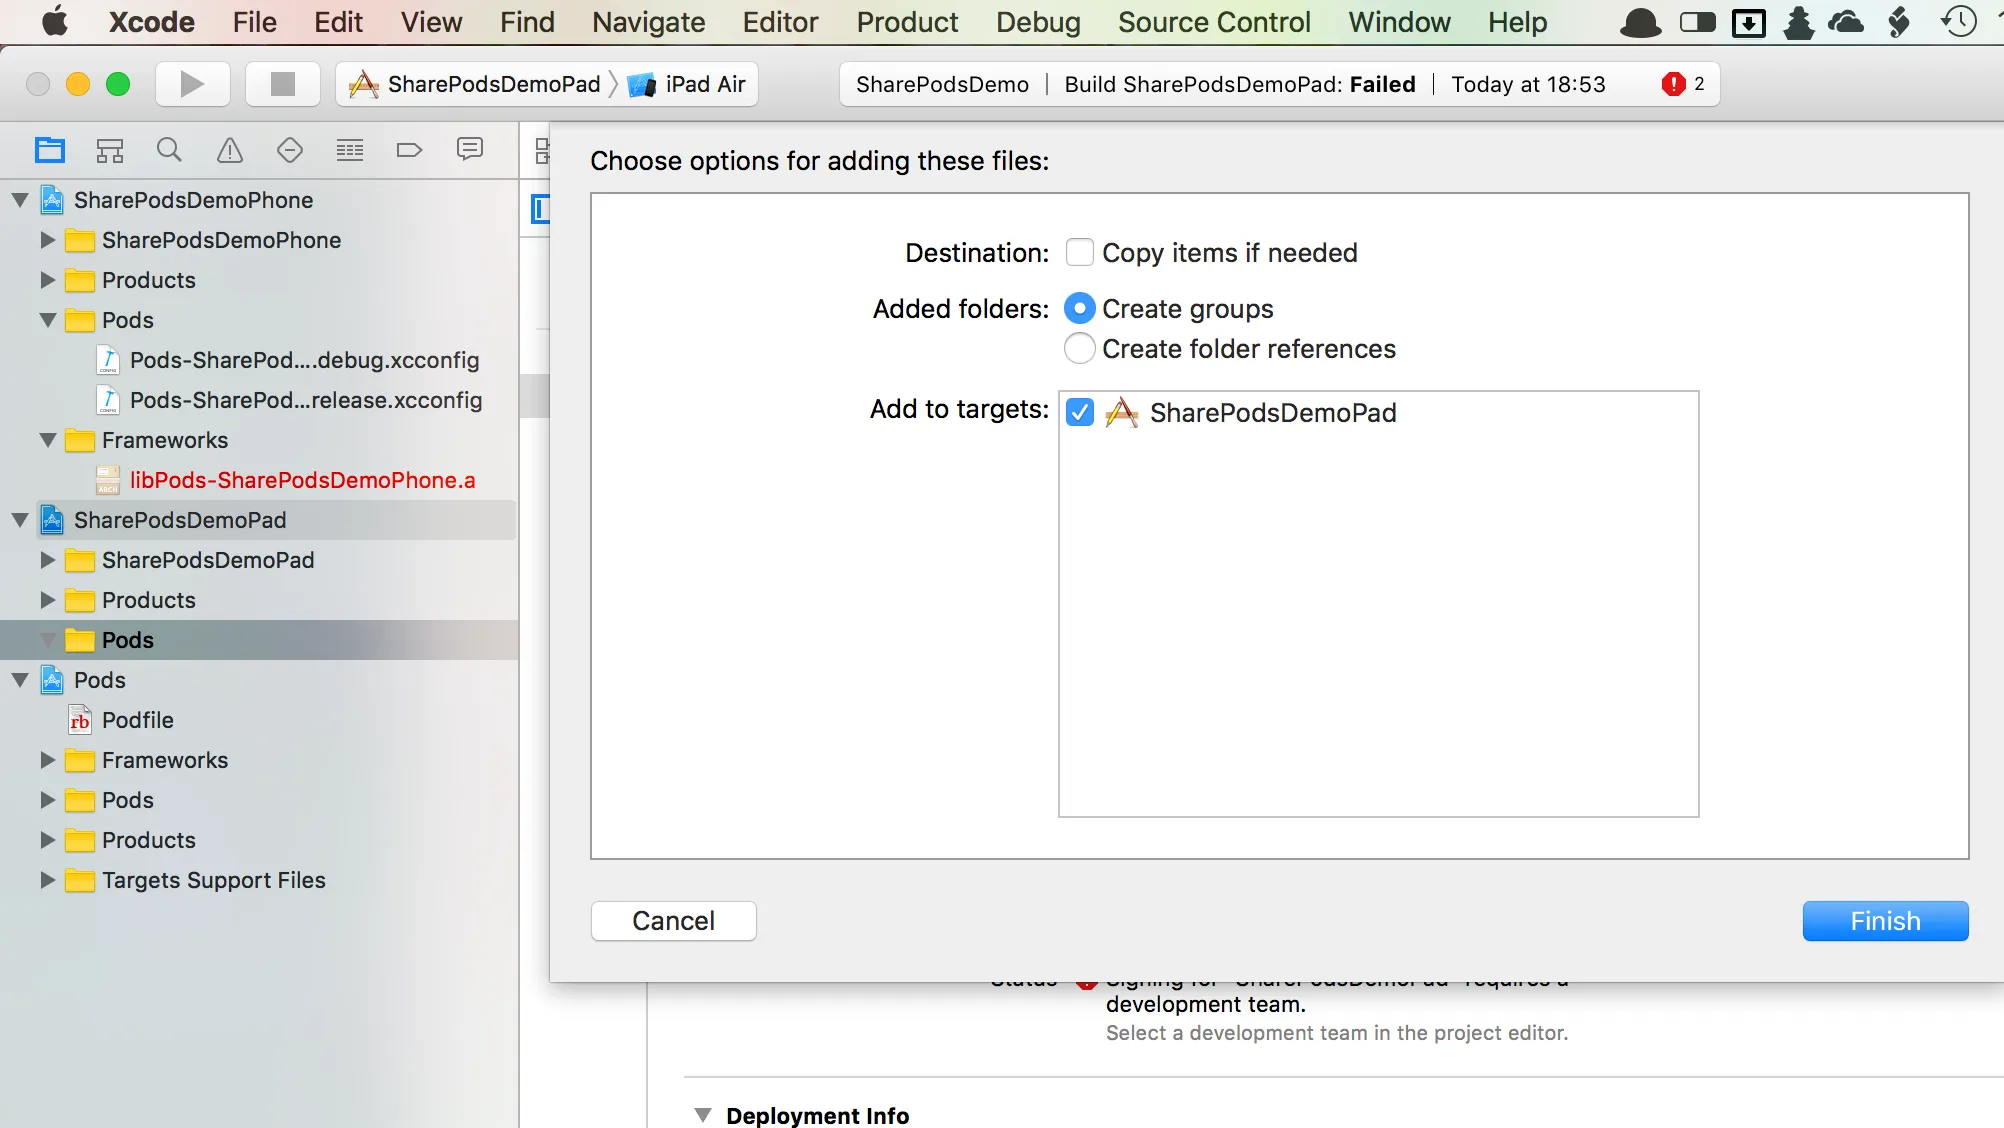Click the Pods project icon in navigator

pos(52,680)
